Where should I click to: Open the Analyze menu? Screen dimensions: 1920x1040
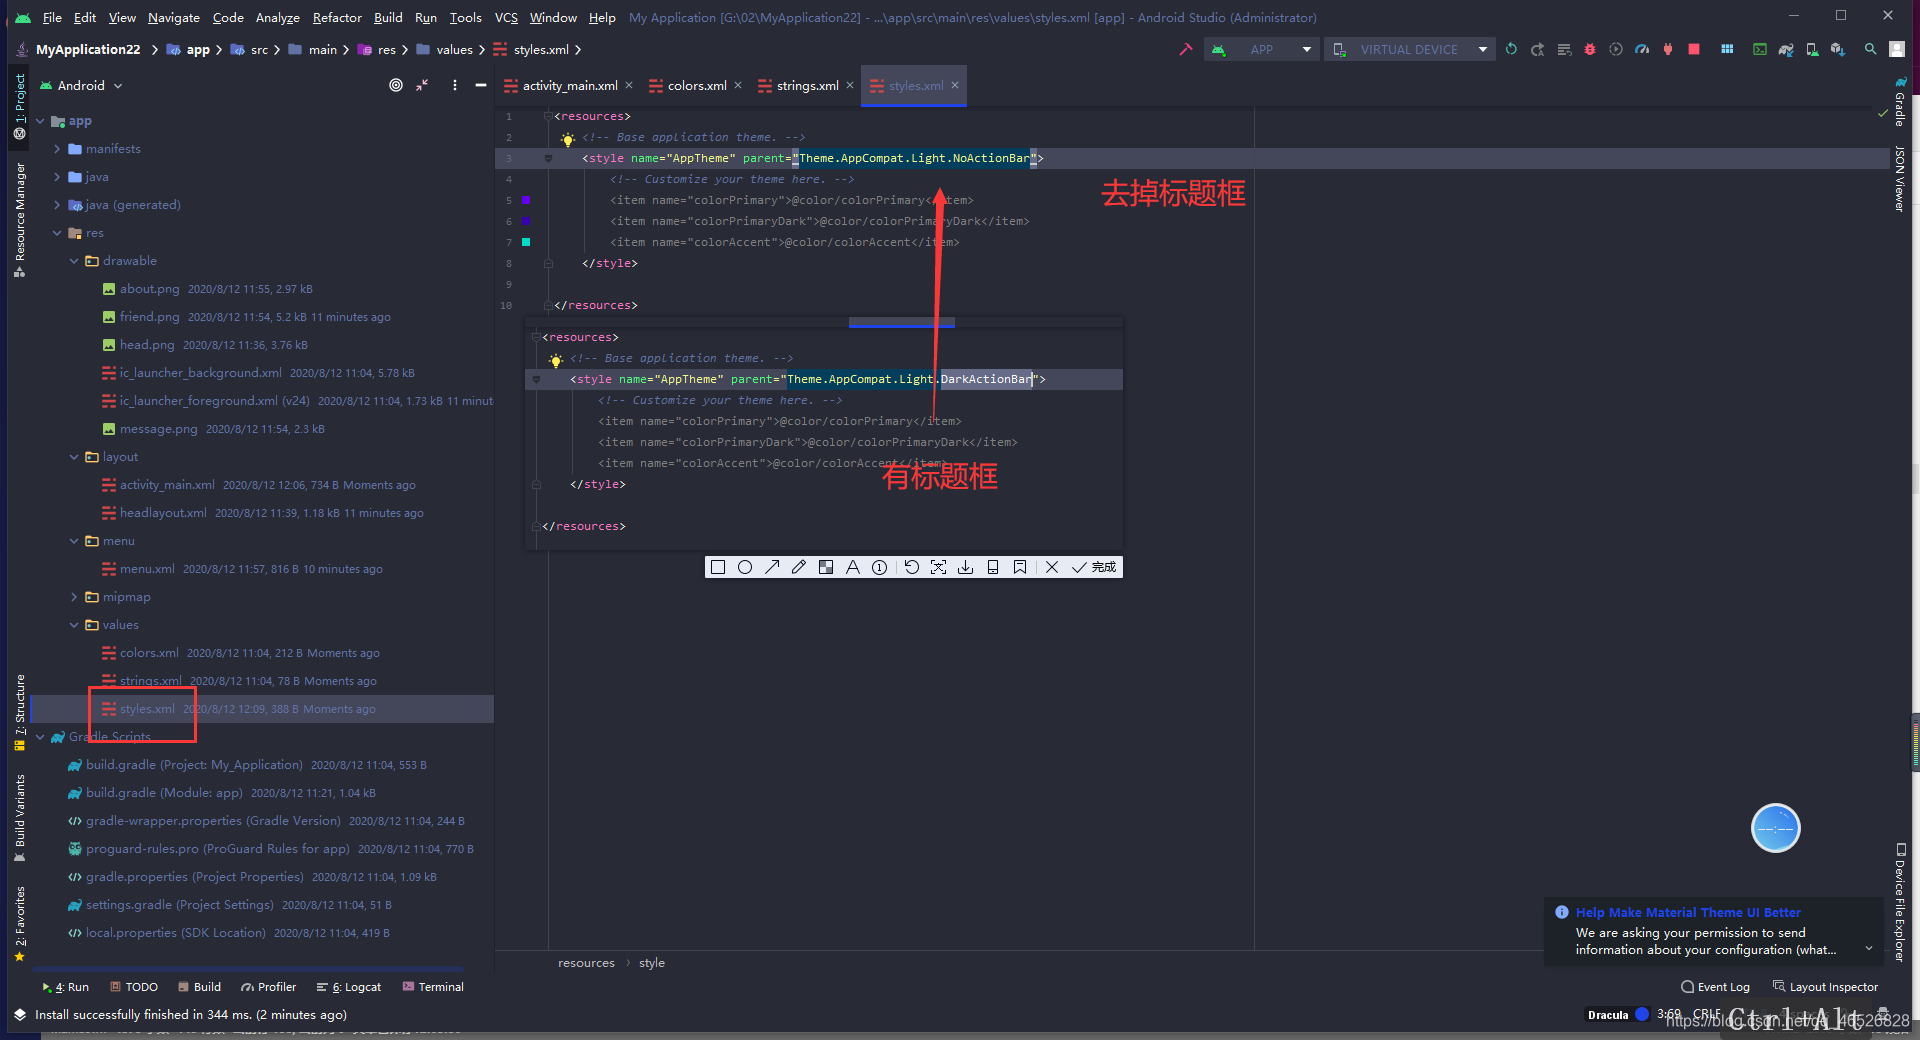point(277,18)
